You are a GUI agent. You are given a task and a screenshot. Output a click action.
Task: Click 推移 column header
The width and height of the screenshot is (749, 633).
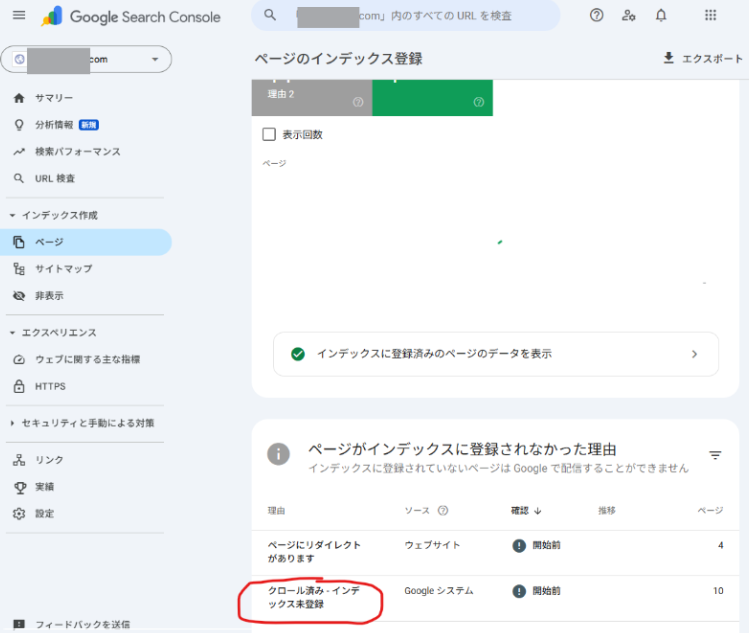[607, 511]
